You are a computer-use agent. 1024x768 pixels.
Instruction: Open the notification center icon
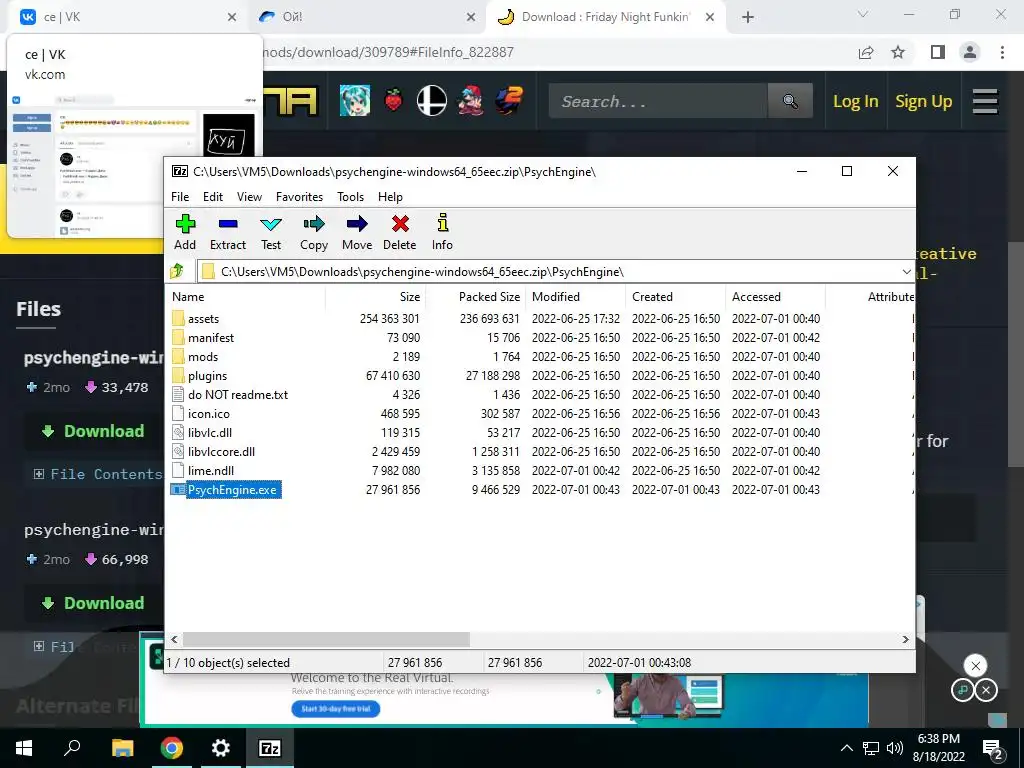pyautogui.click(x=992, y=748)
